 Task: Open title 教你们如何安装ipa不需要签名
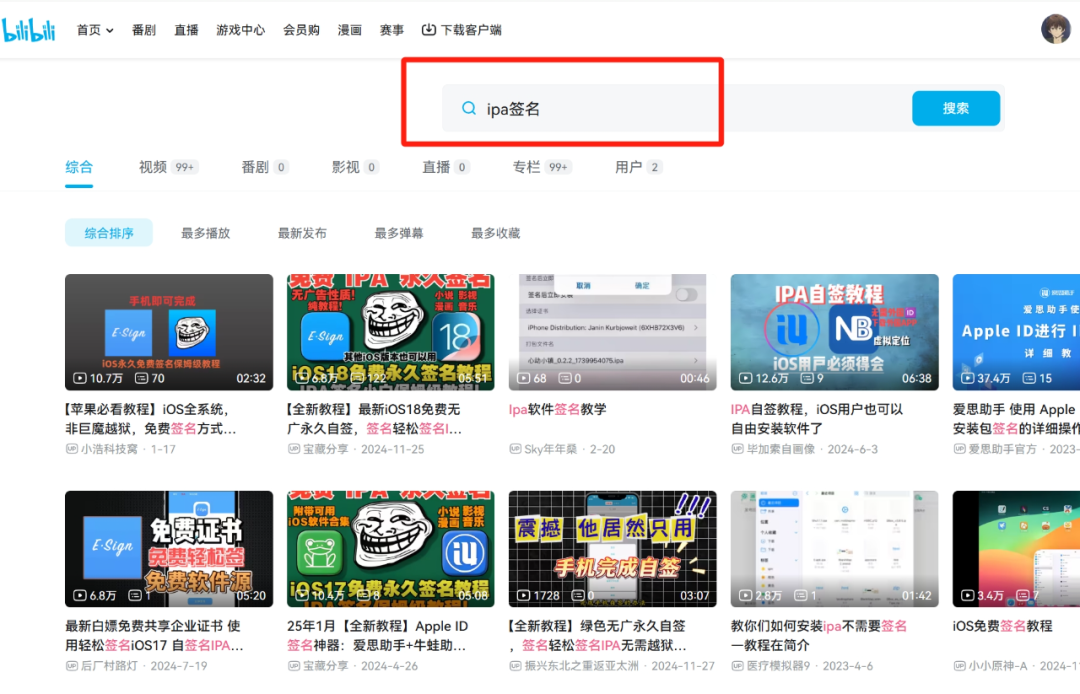tap(819, 635)
